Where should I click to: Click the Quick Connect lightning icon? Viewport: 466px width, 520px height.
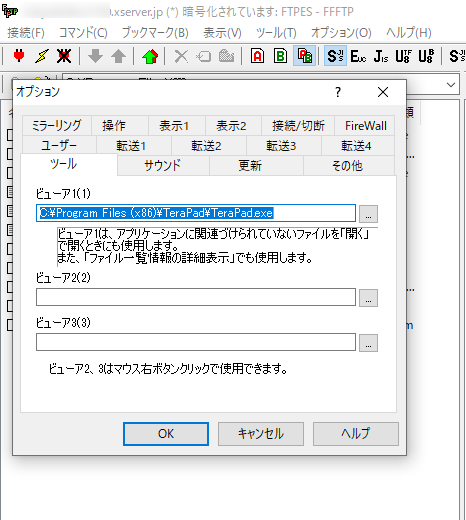(x=42, y=56)
